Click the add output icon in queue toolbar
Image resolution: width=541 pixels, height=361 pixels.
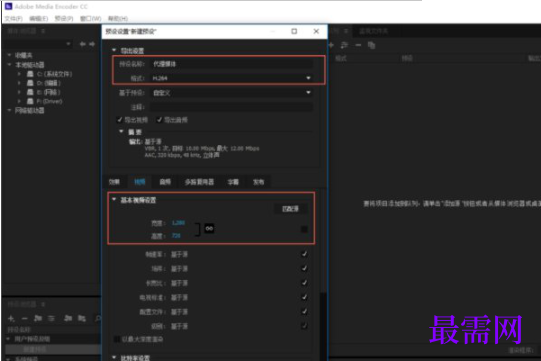click(x=344, y=45)
